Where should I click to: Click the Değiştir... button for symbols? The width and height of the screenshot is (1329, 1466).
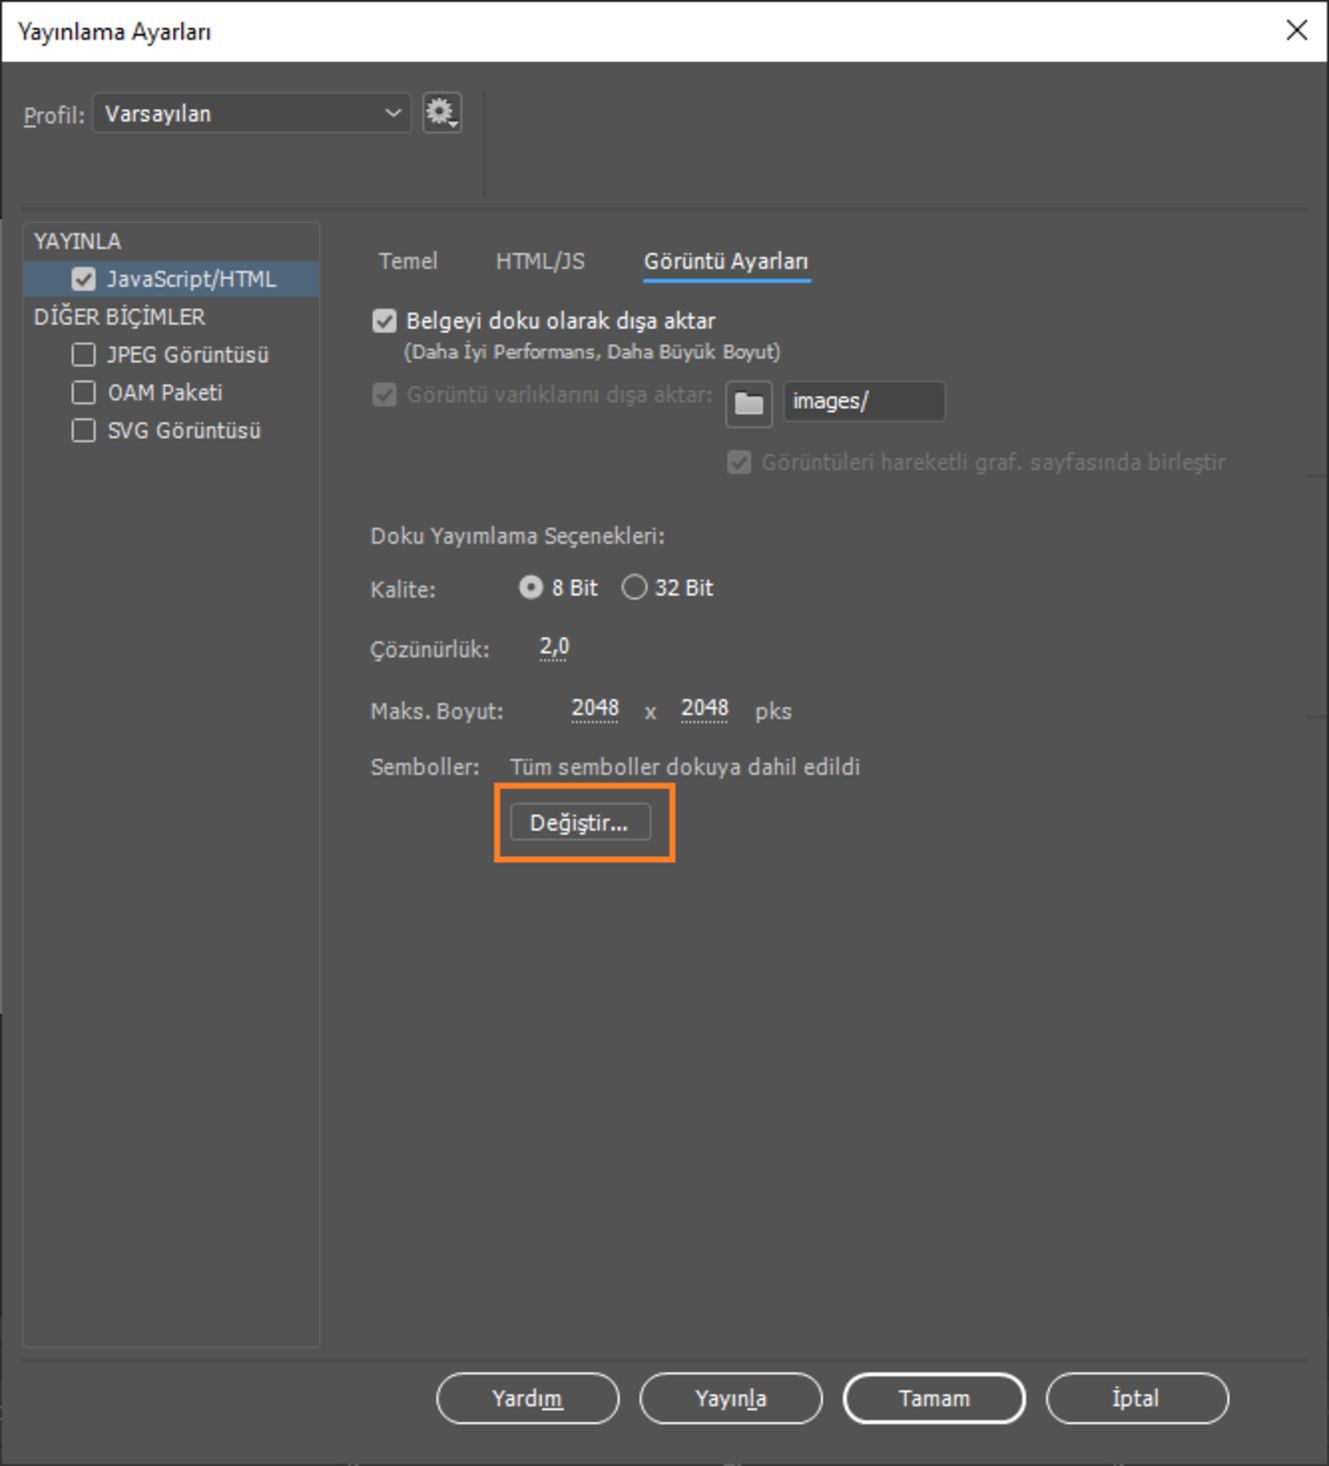pos(580,822)
